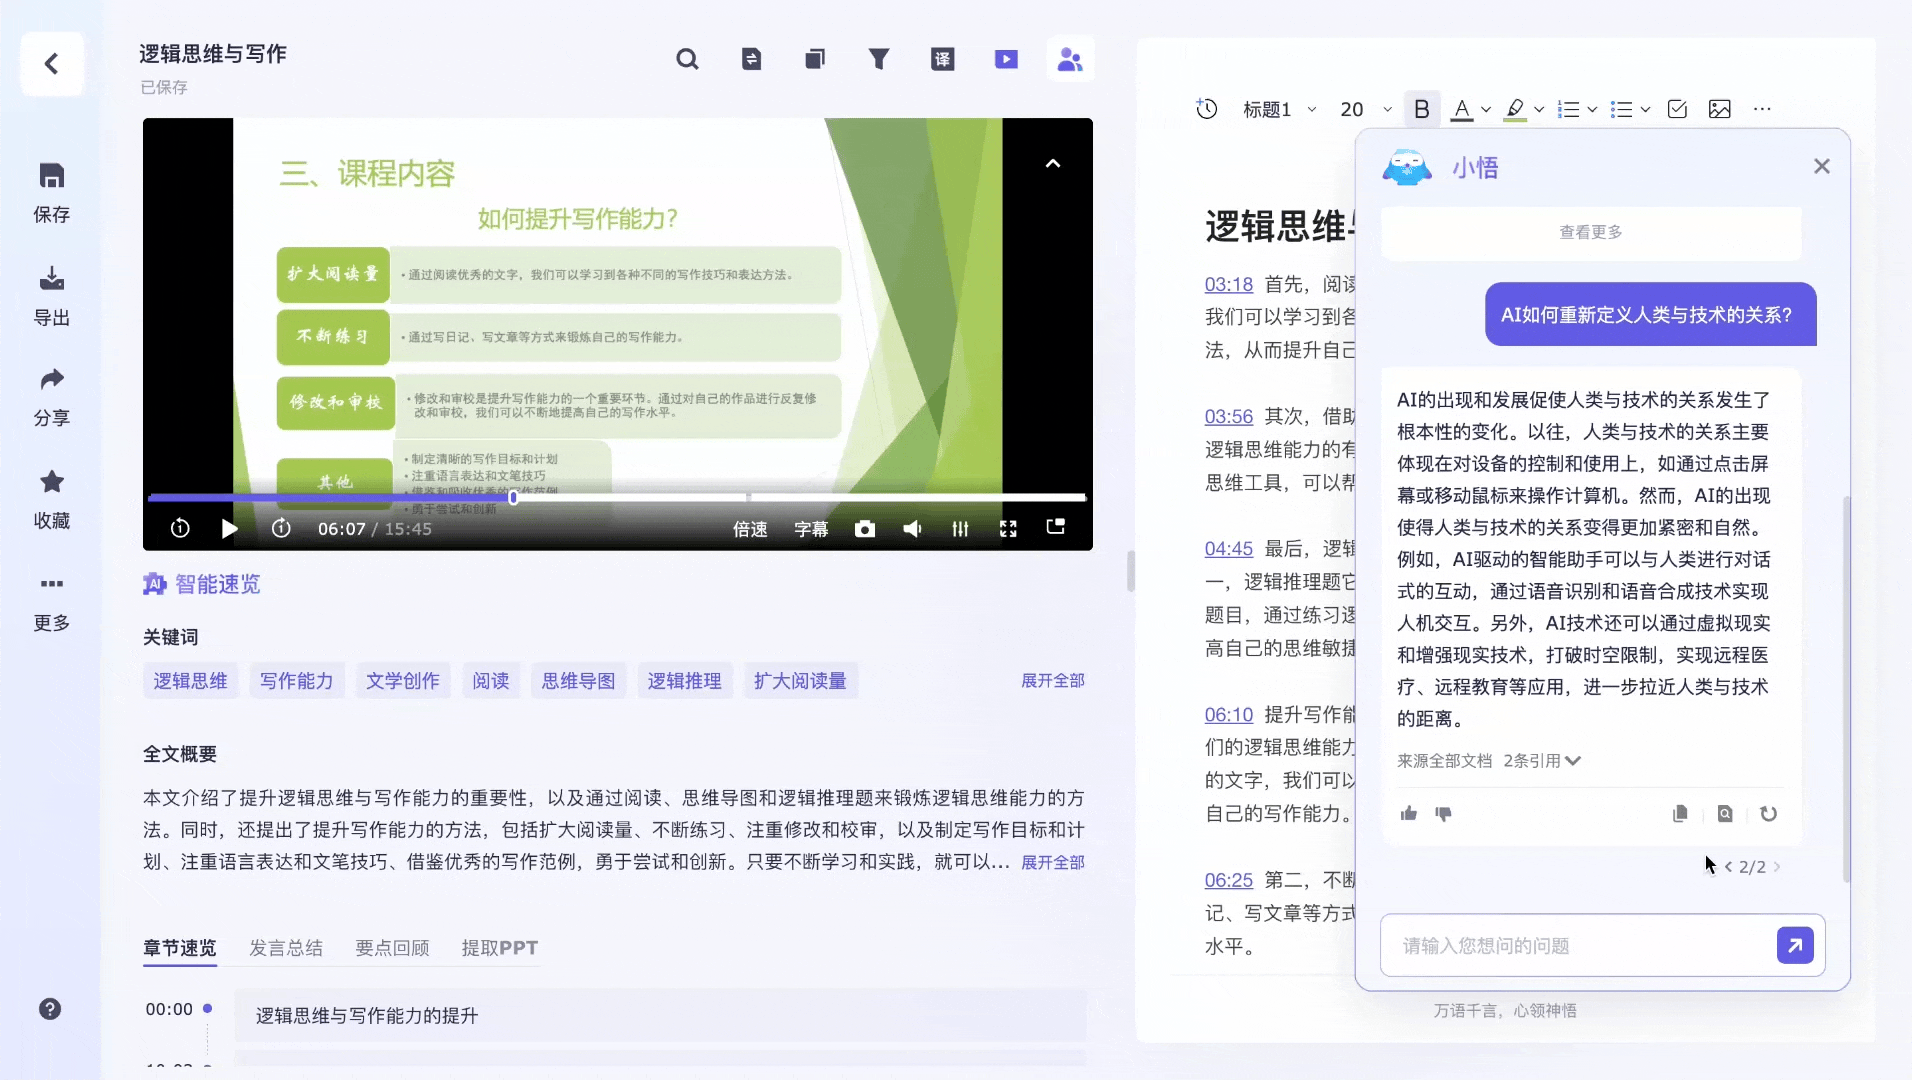Open more toolbar options ellipsis
This screenshot has width=1912, height=1080.
click(x=1762, y=109)
